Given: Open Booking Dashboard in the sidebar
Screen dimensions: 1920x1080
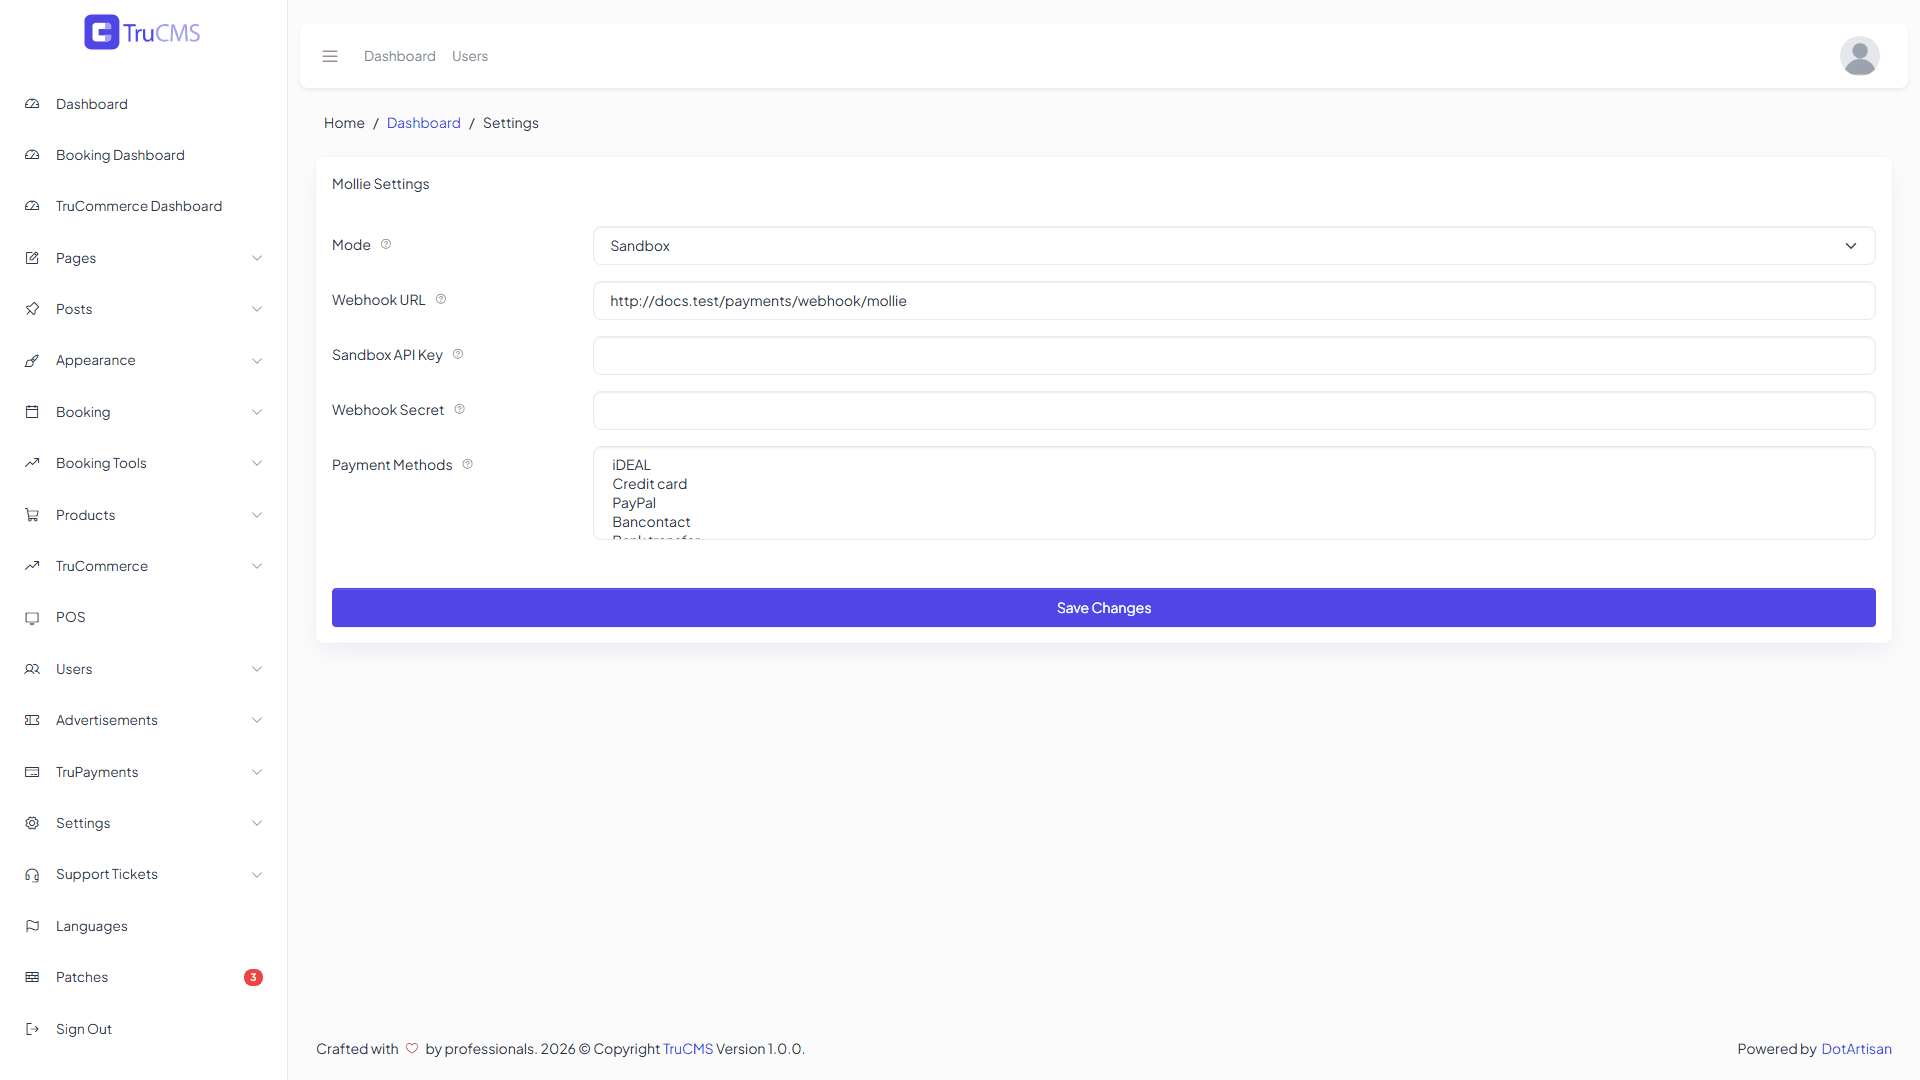Looking at the screenshot, I should [144, 155].
